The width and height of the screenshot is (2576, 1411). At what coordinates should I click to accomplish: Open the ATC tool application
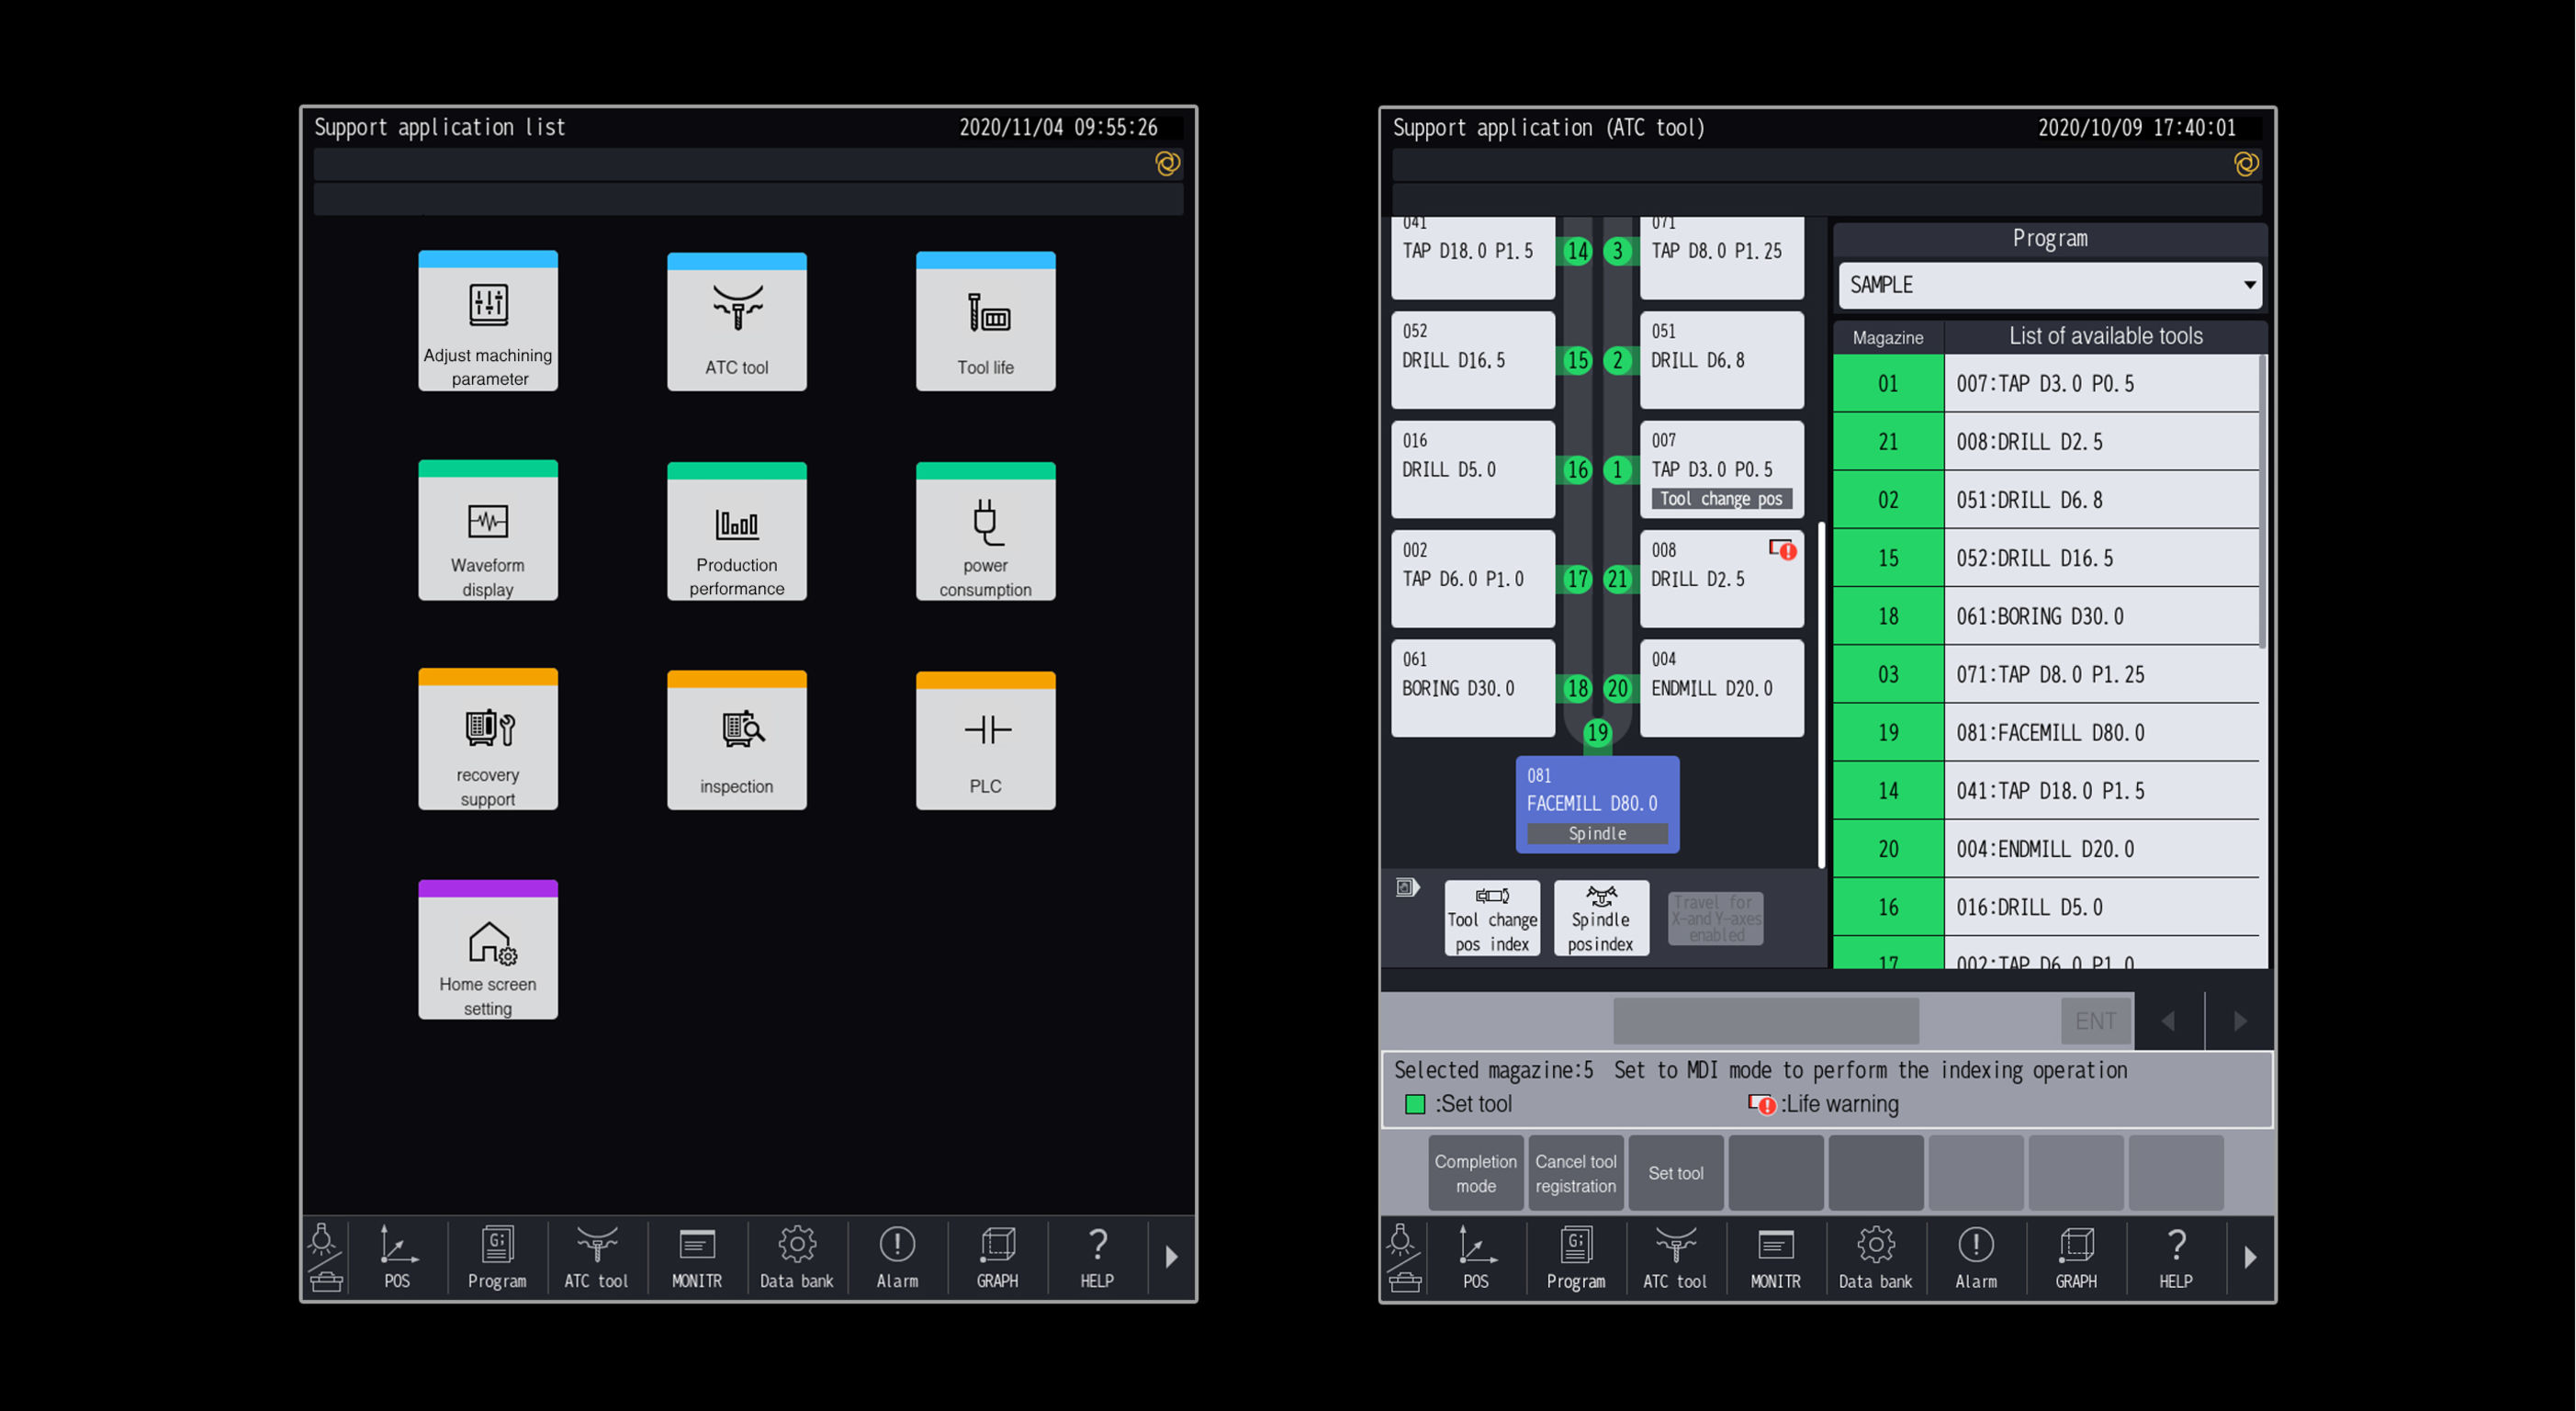[736, 321]
